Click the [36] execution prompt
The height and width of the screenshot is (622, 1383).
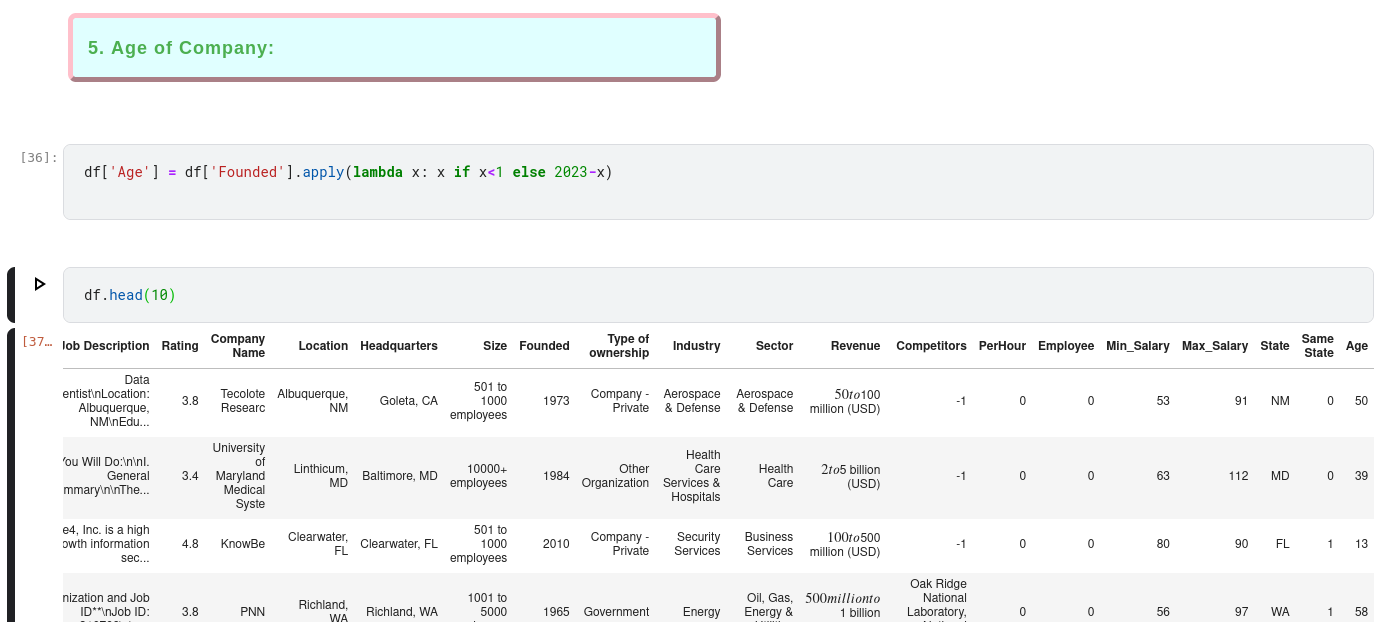tap(39, 157)
